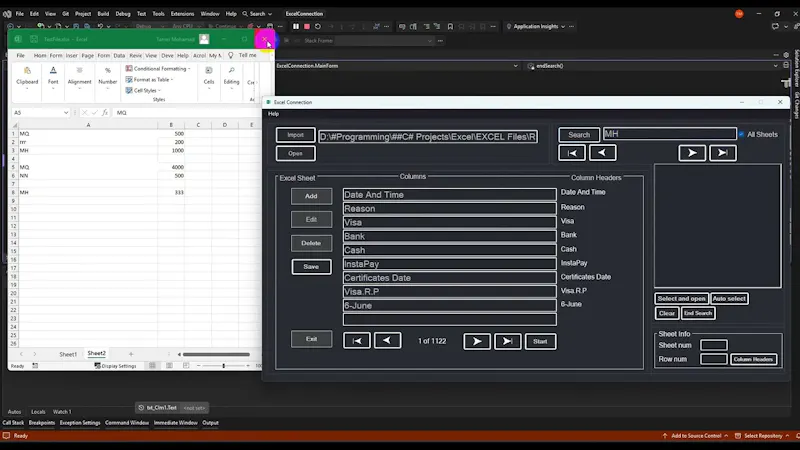Jump to last search result arrow
The image size is (800, 450).
pyautogui.click(x=722, y=153)
